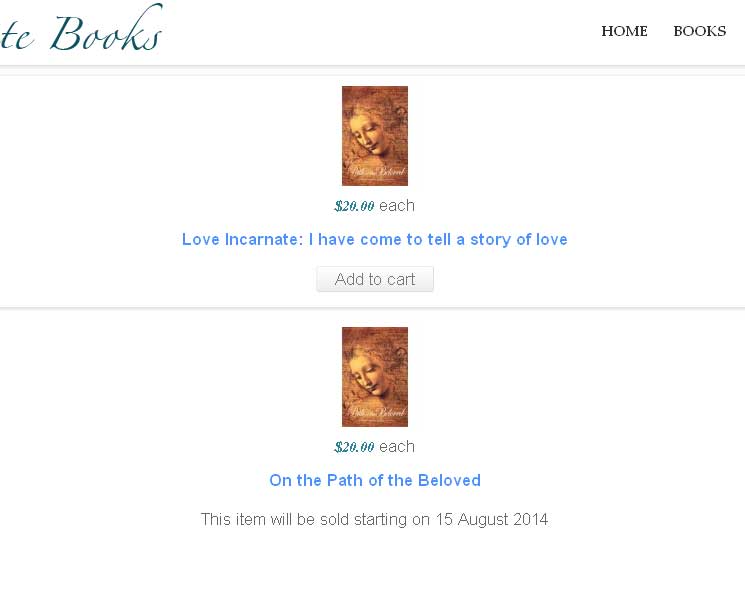Image resolution: width=745 pixels, height=594 pixels.
Task: Select the $20.00 price under Love Incarnate cover
Action: pos(354,206)
